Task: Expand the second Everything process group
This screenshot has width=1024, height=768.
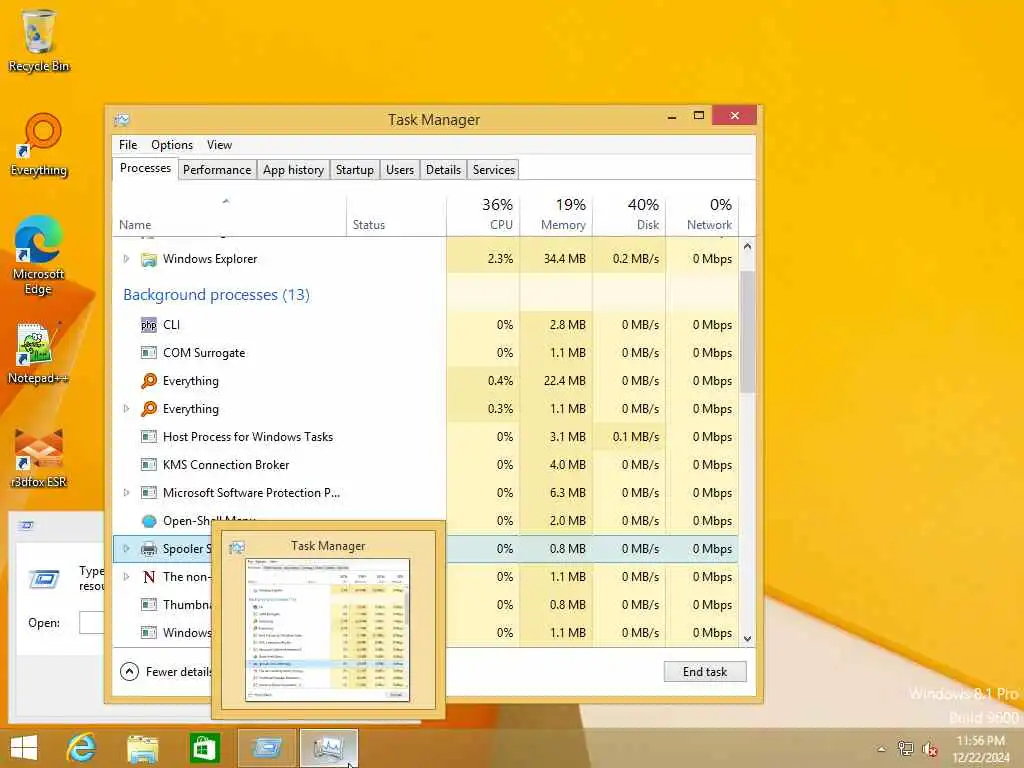Action: (127, 409)
